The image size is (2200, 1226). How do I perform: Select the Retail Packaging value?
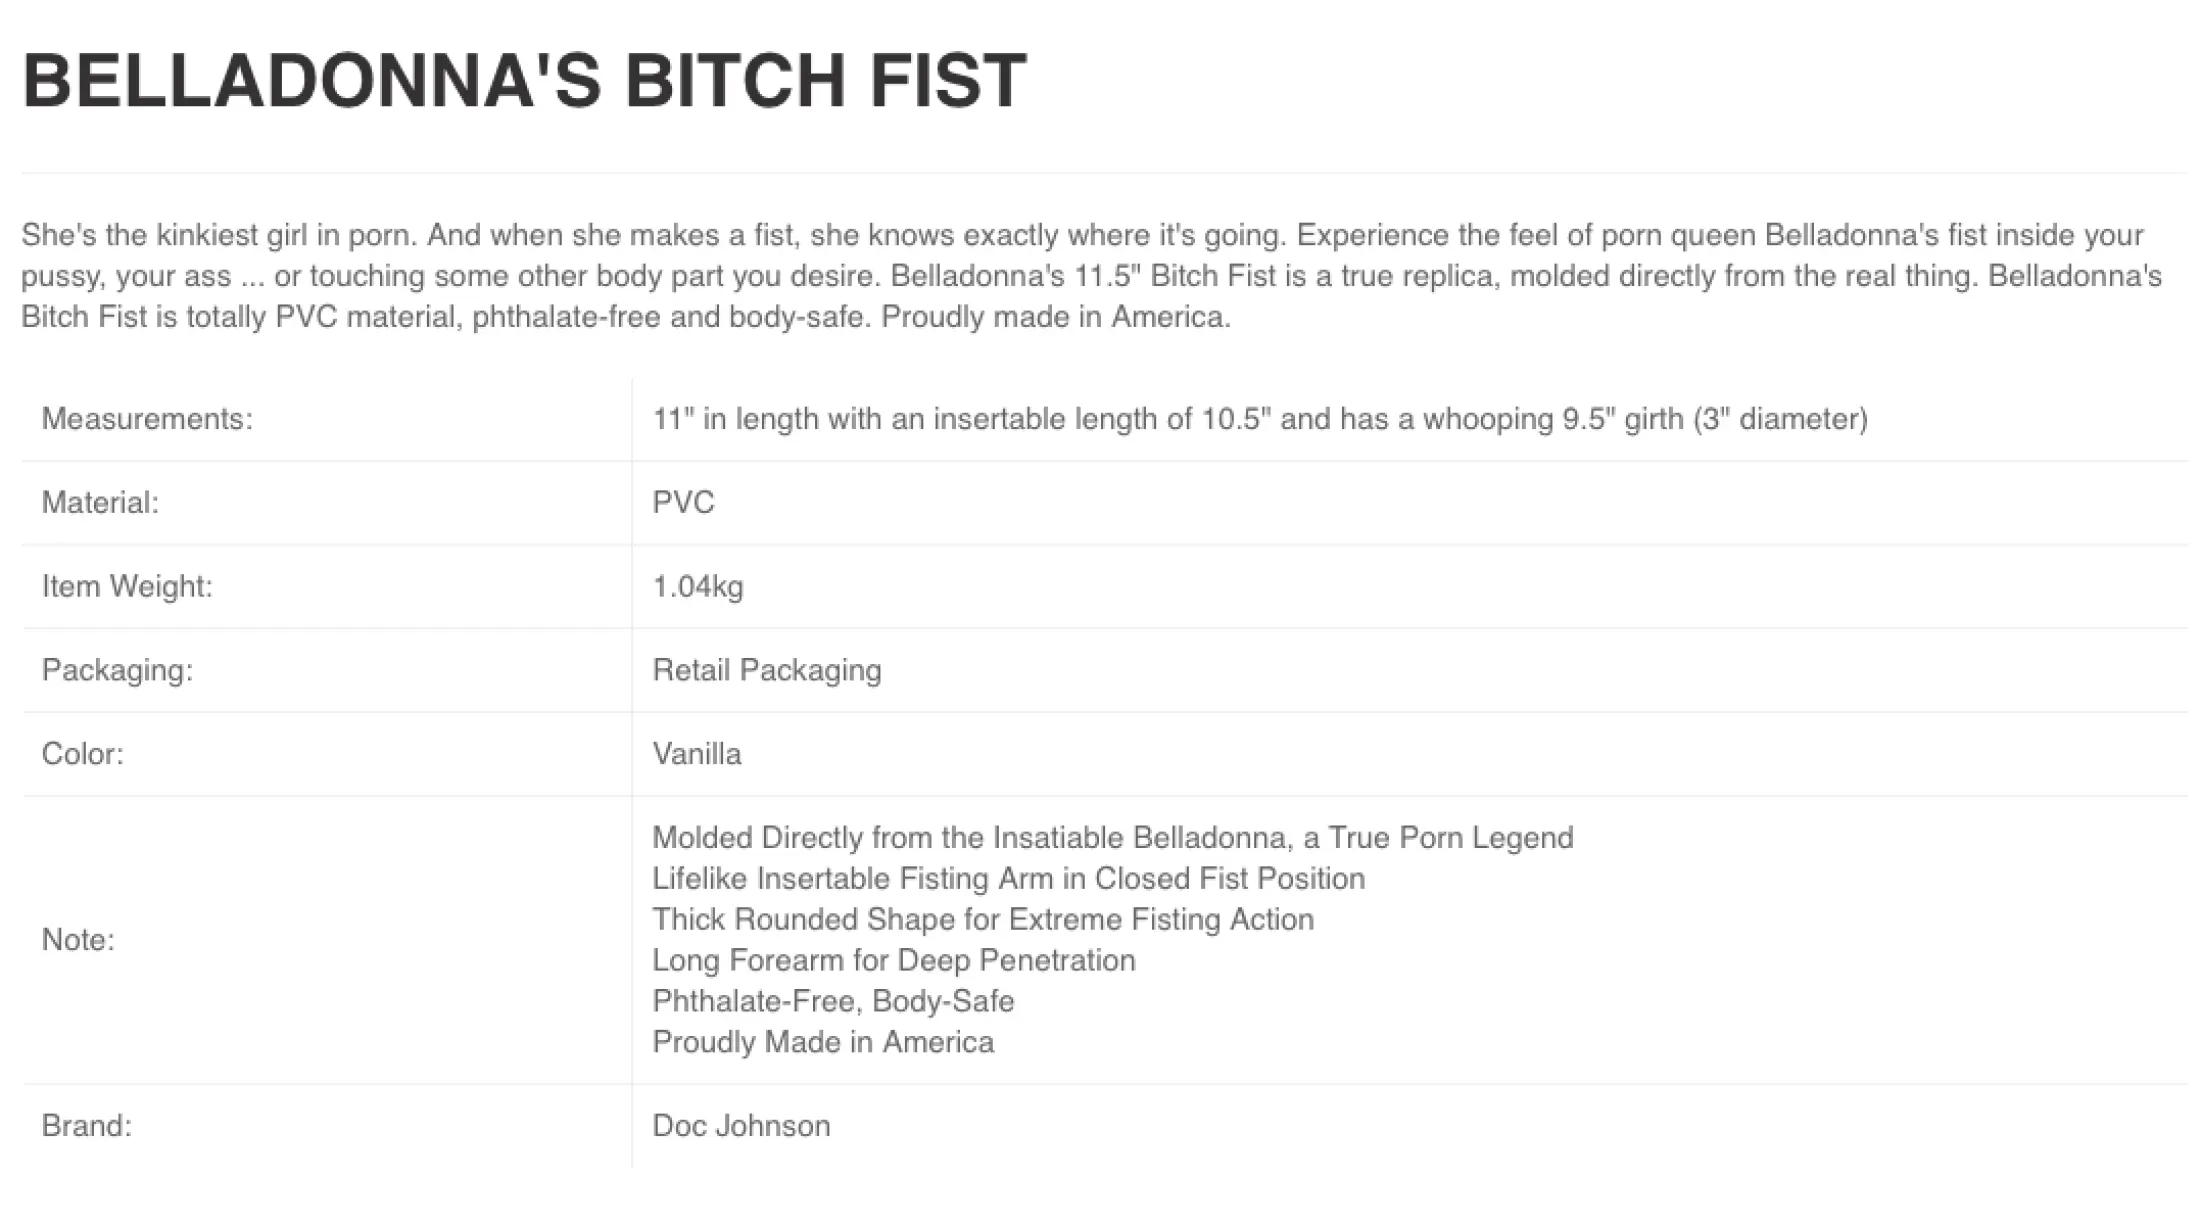point(766,670)
